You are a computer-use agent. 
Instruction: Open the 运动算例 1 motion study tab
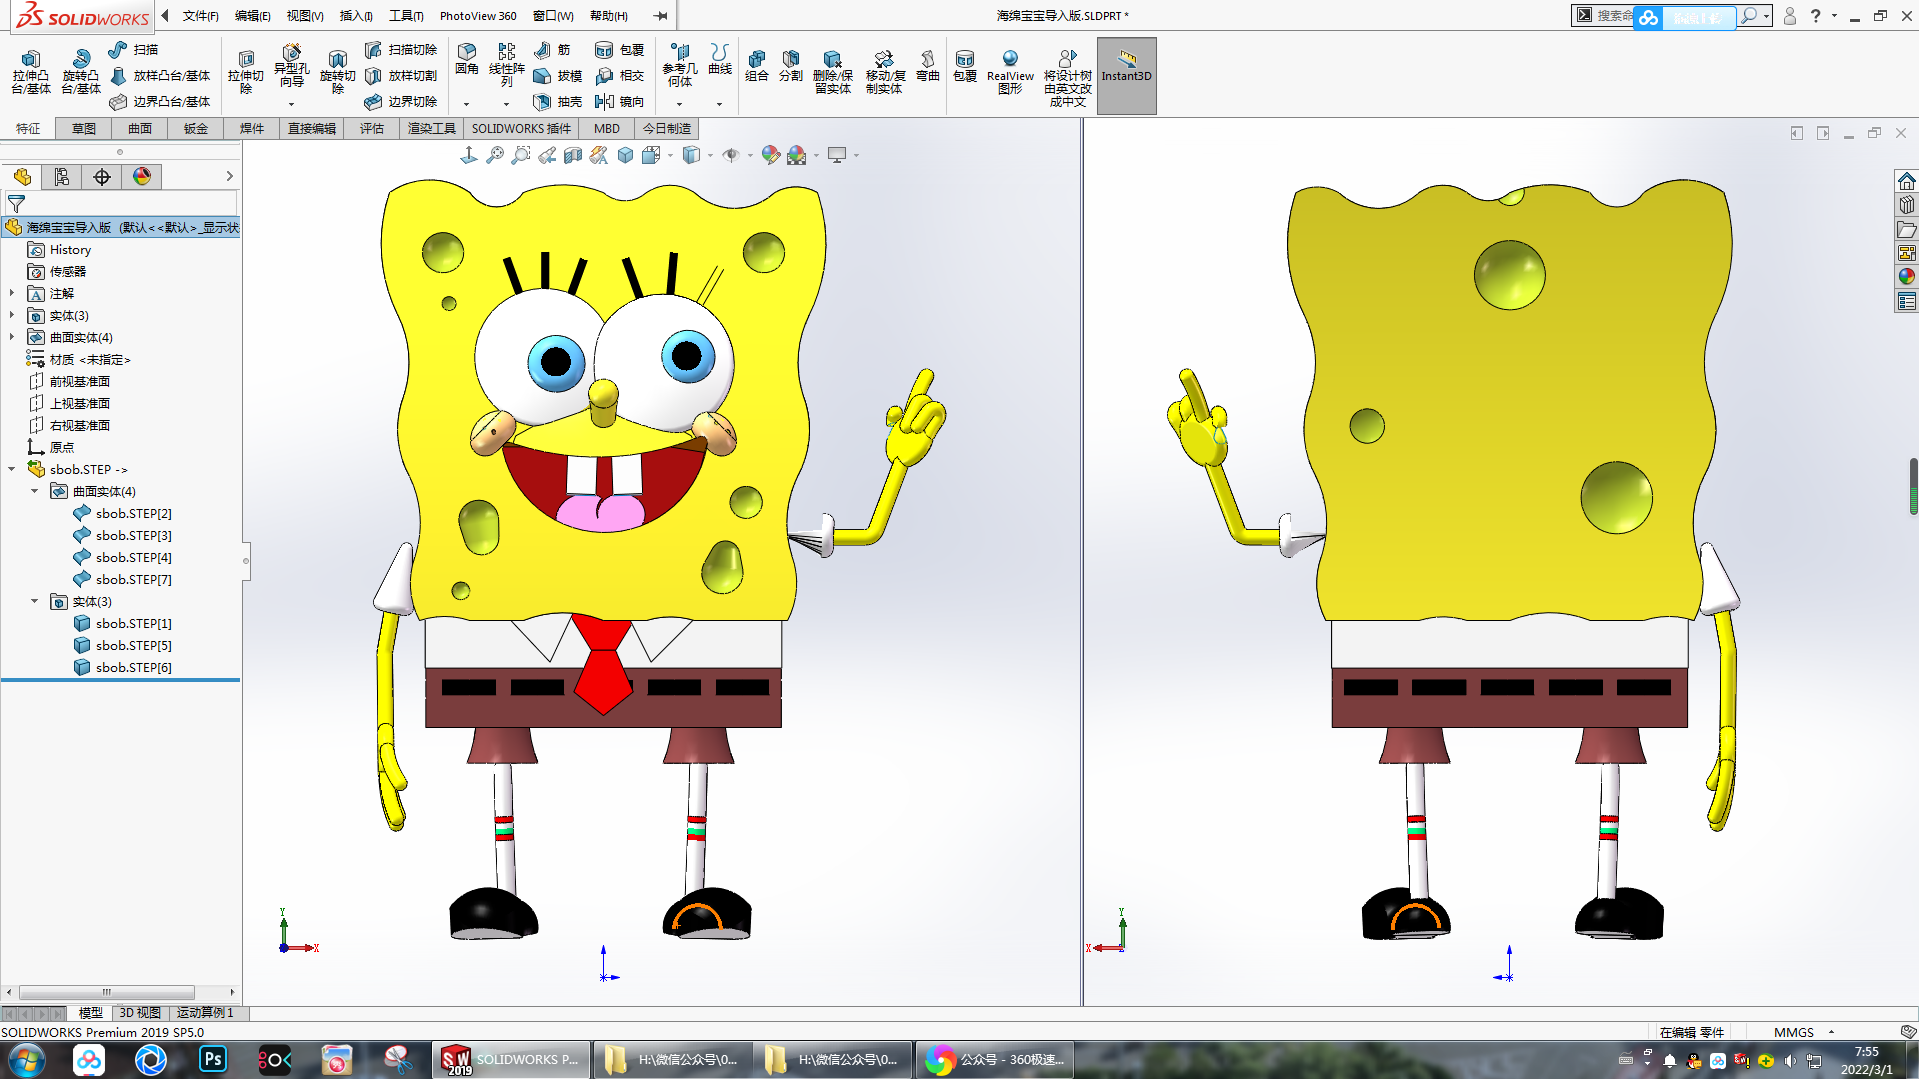[205, 1013]
